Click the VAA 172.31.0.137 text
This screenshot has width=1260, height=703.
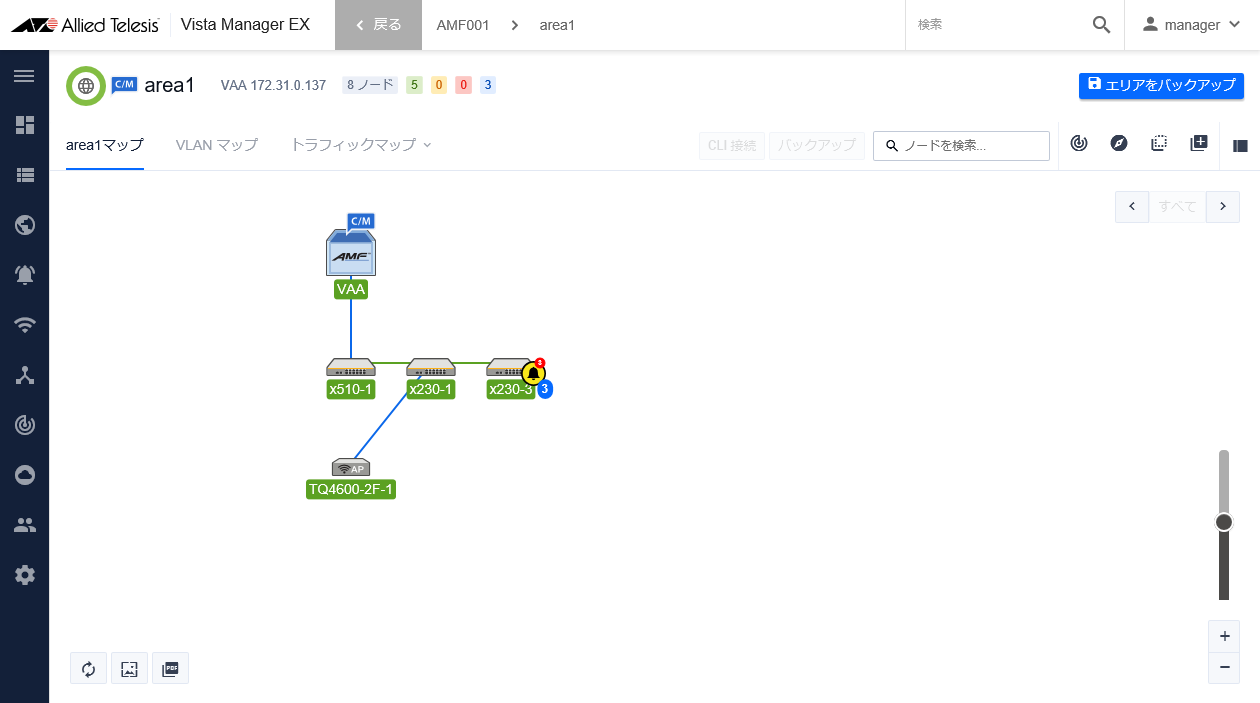coord(273,85)
